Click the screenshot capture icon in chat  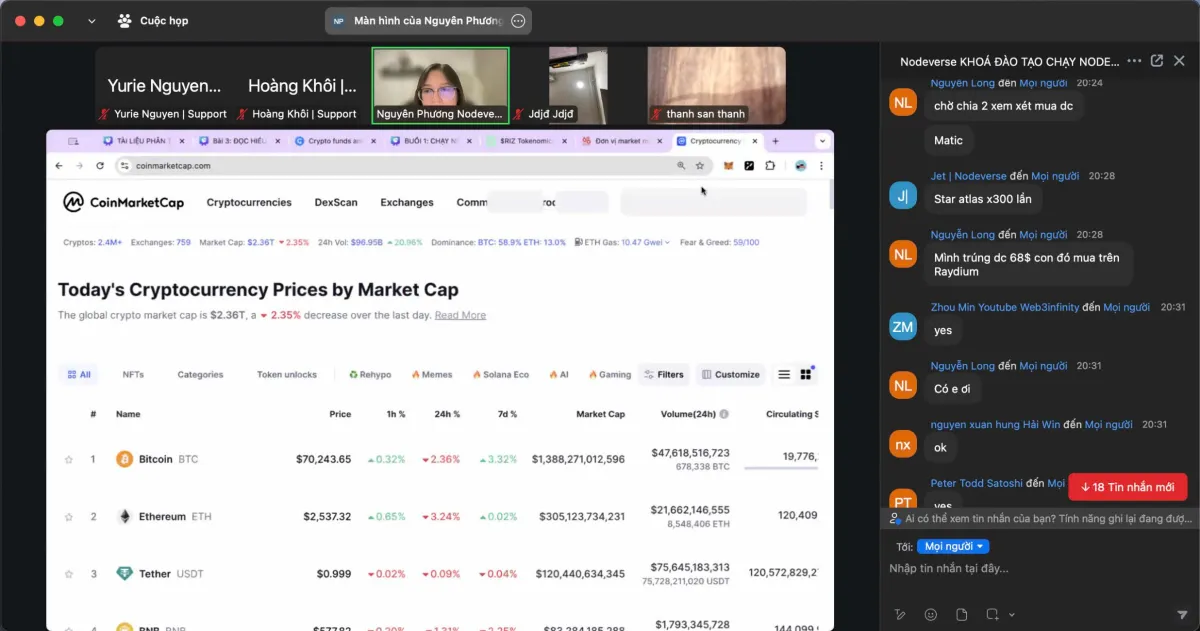[x=992, y=614]
